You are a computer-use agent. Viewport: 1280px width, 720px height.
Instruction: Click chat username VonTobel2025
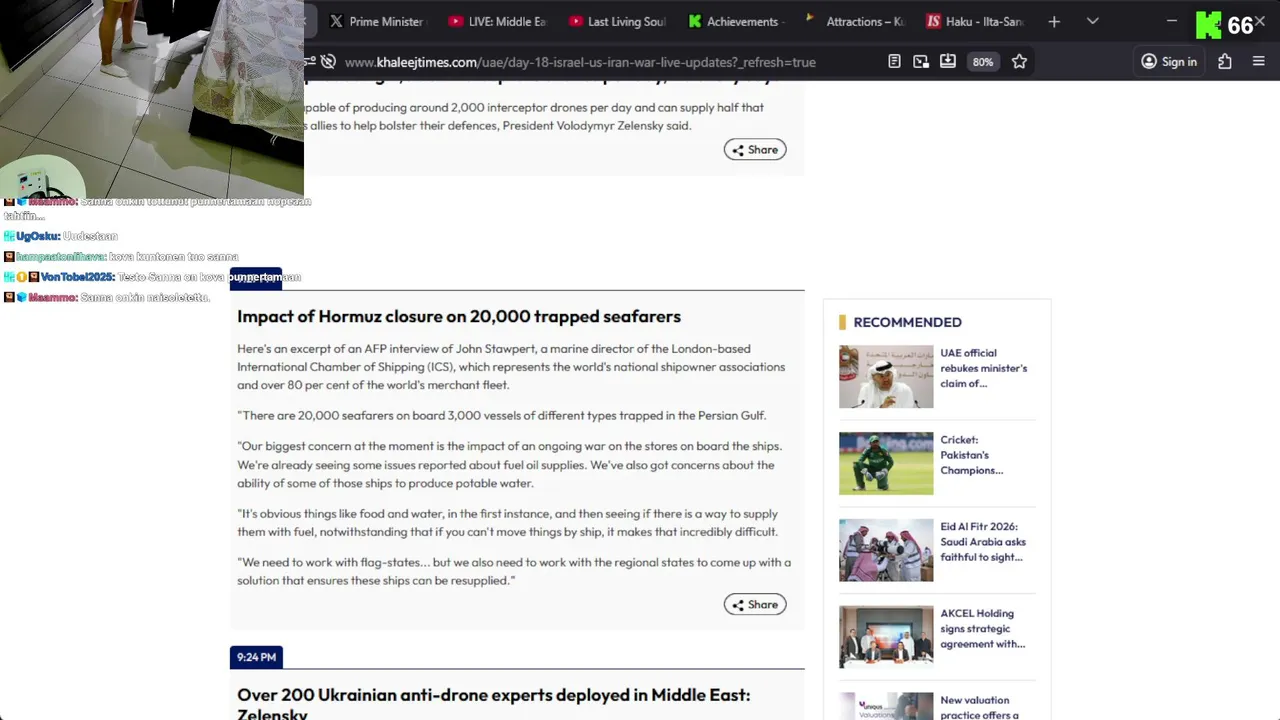click(78, 277)
